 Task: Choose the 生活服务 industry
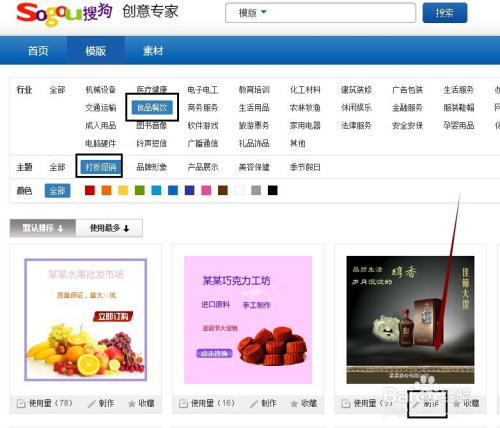[x=459, y=90]
